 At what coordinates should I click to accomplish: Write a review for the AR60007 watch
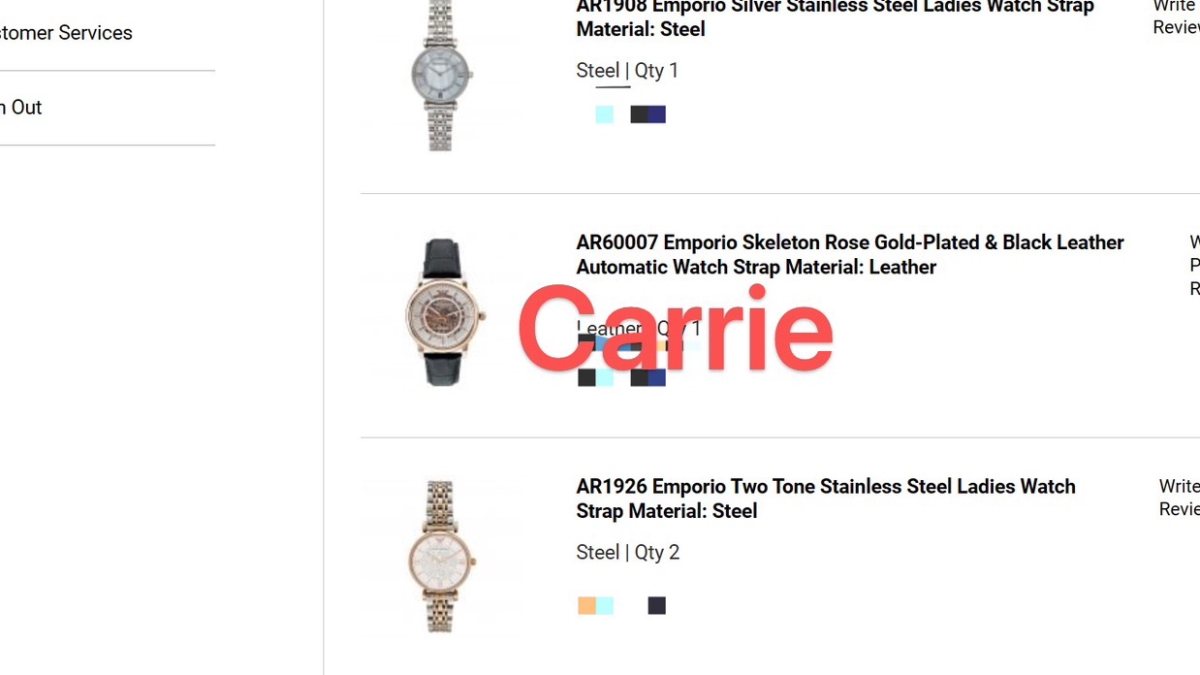tap(1194, 265)
